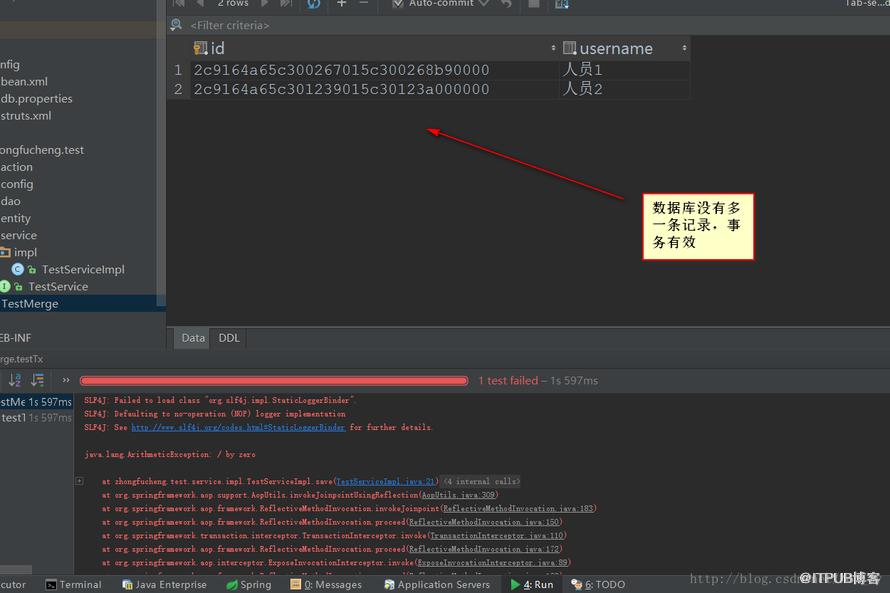Viewport: 890px width, 593px height.
Task: Reload the table data with refresh icon
Action: pyautogui.click(x=314, y=4)
